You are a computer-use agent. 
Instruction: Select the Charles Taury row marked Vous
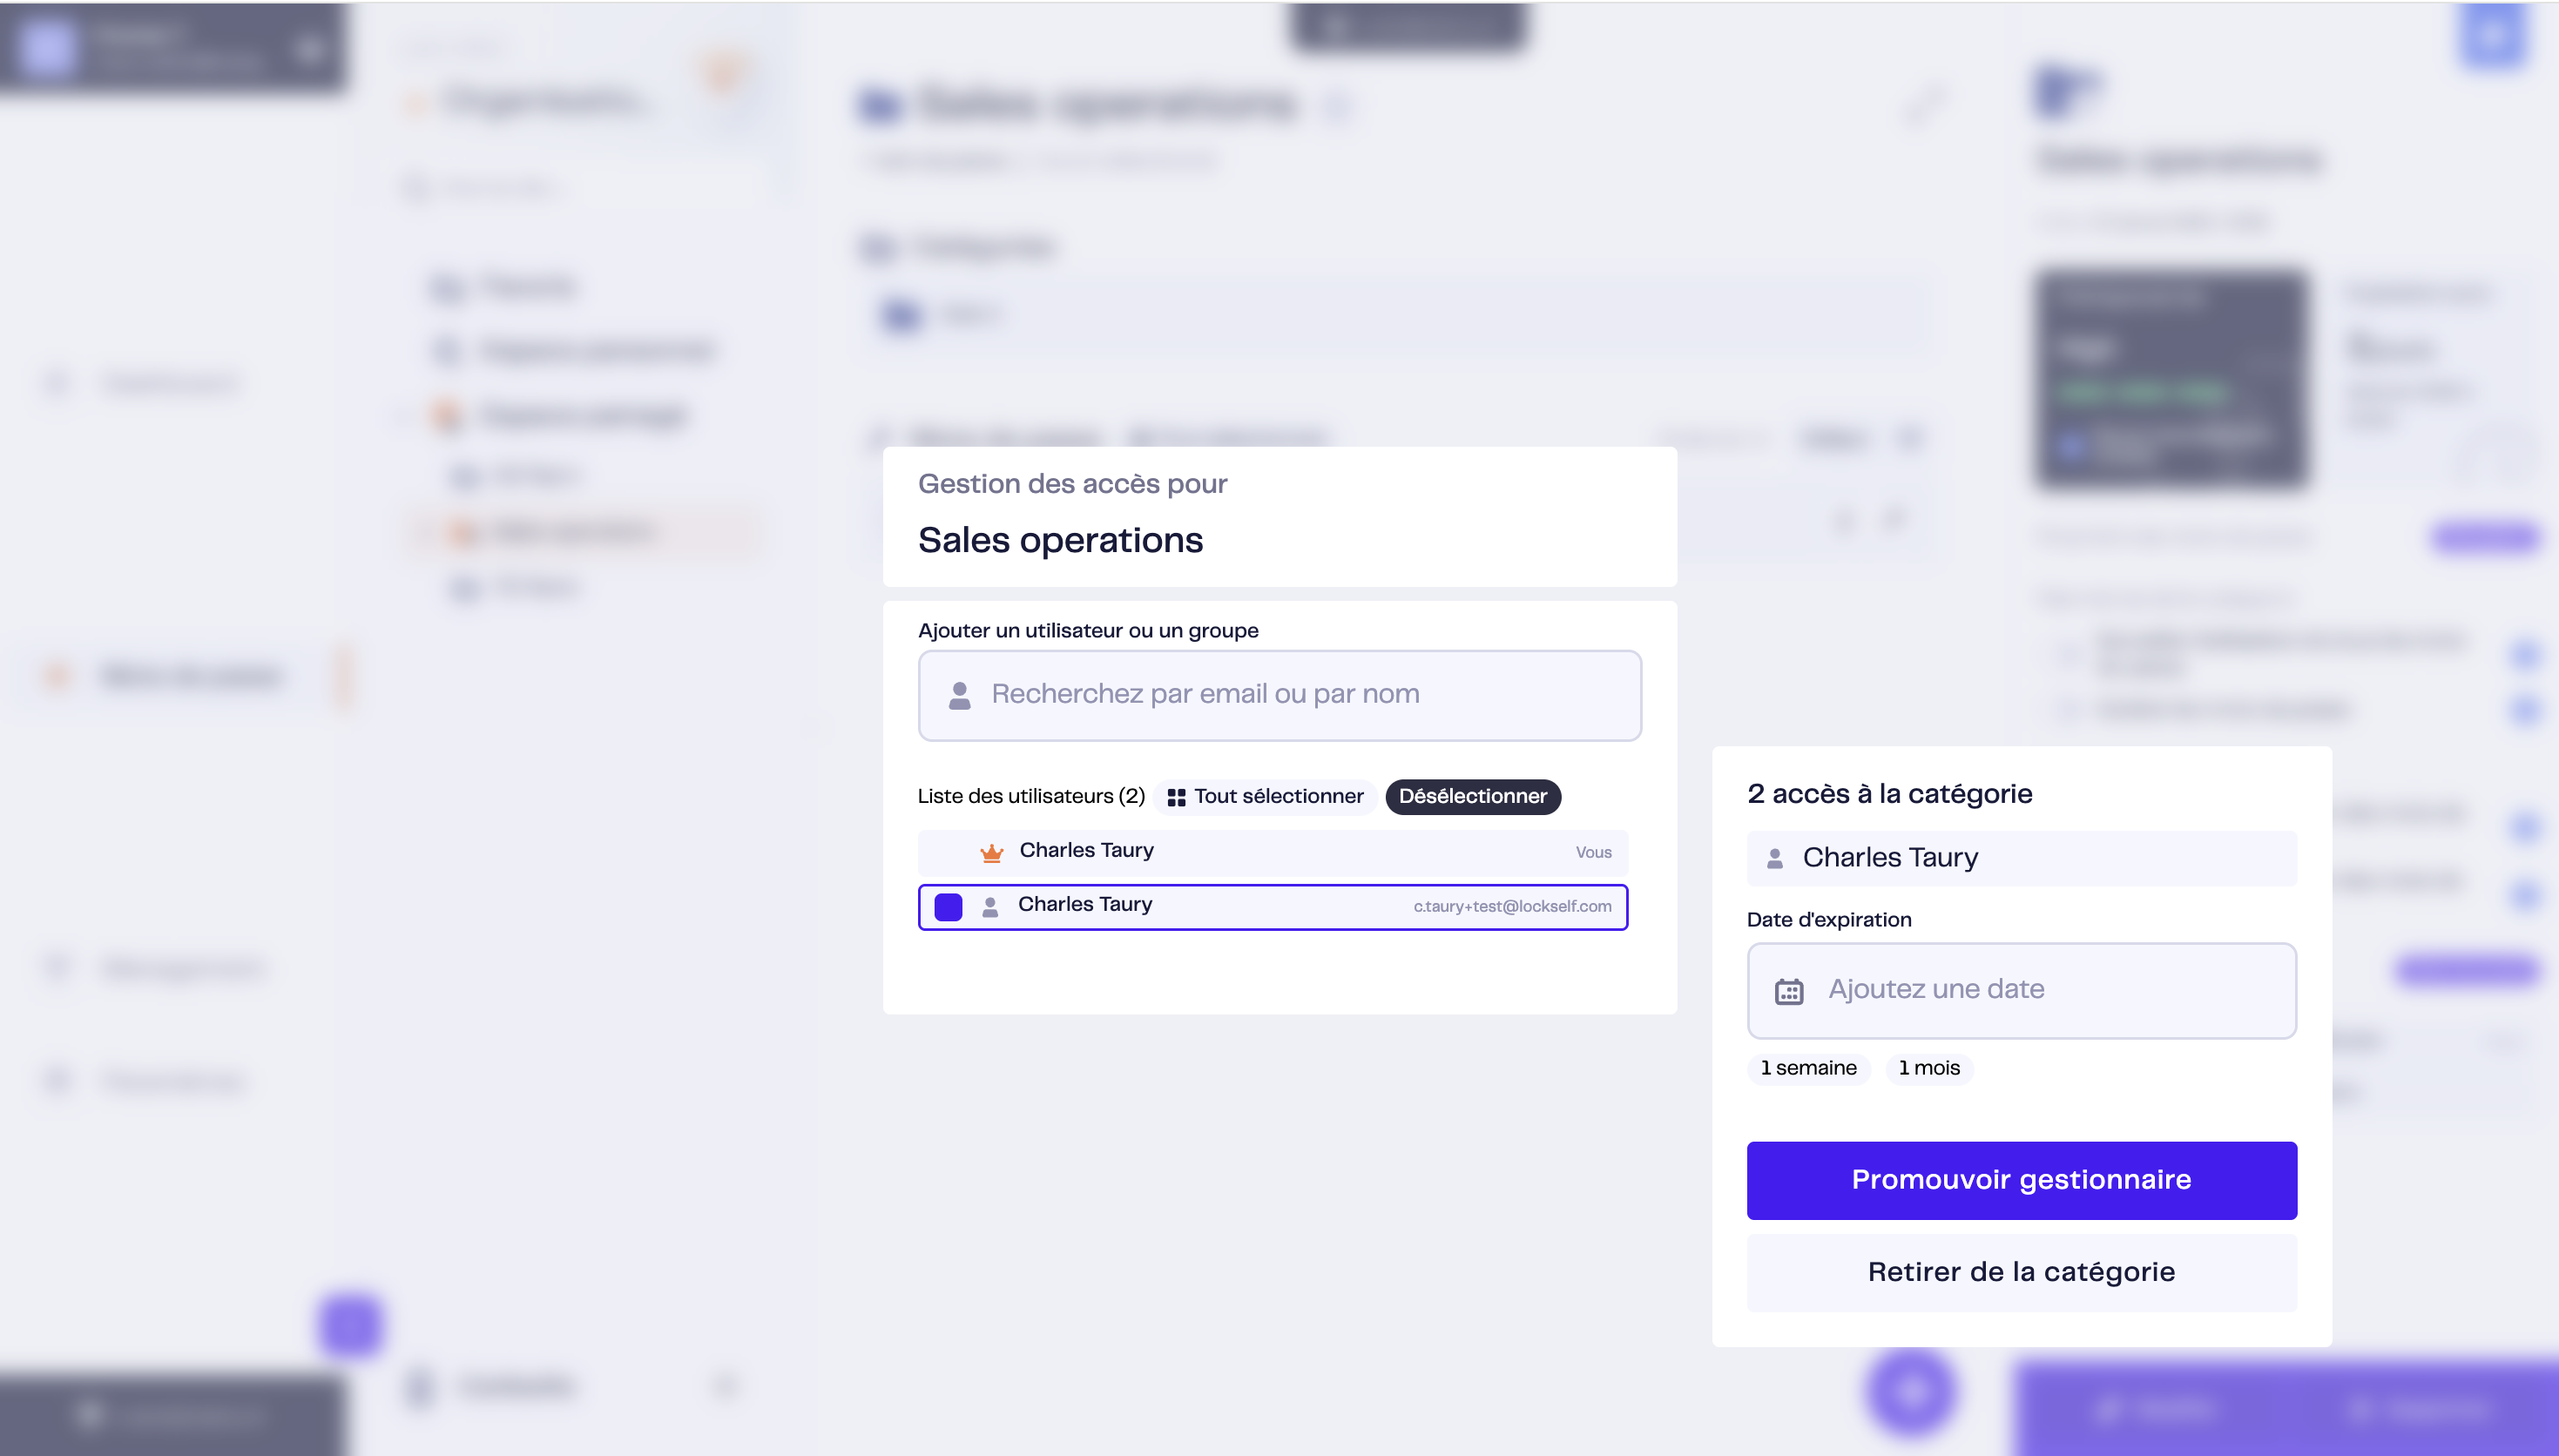(x=1272, y=852)
